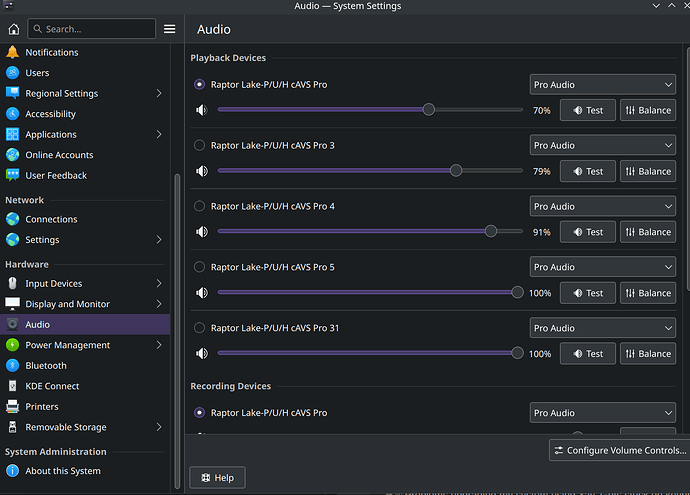Click the Printers icon

[x=12, y=407]
